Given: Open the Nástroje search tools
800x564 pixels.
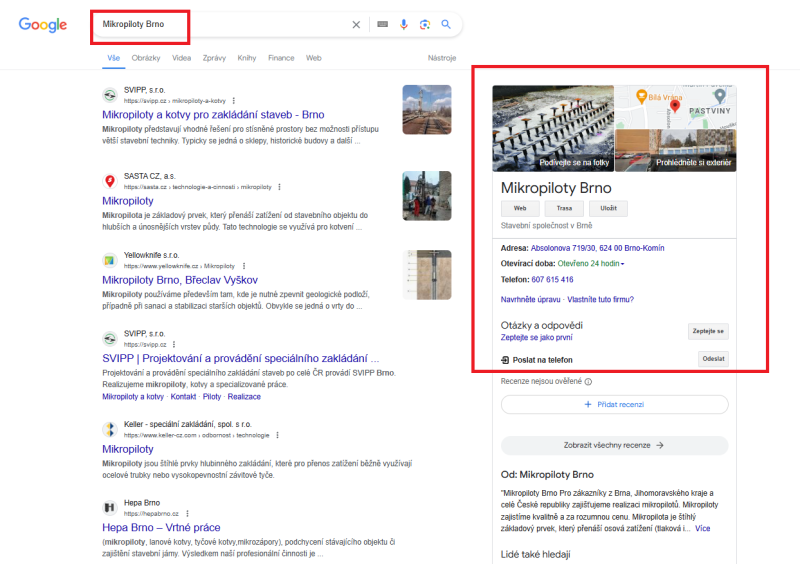Looking at the screenshot, I should tap(442, 58).
